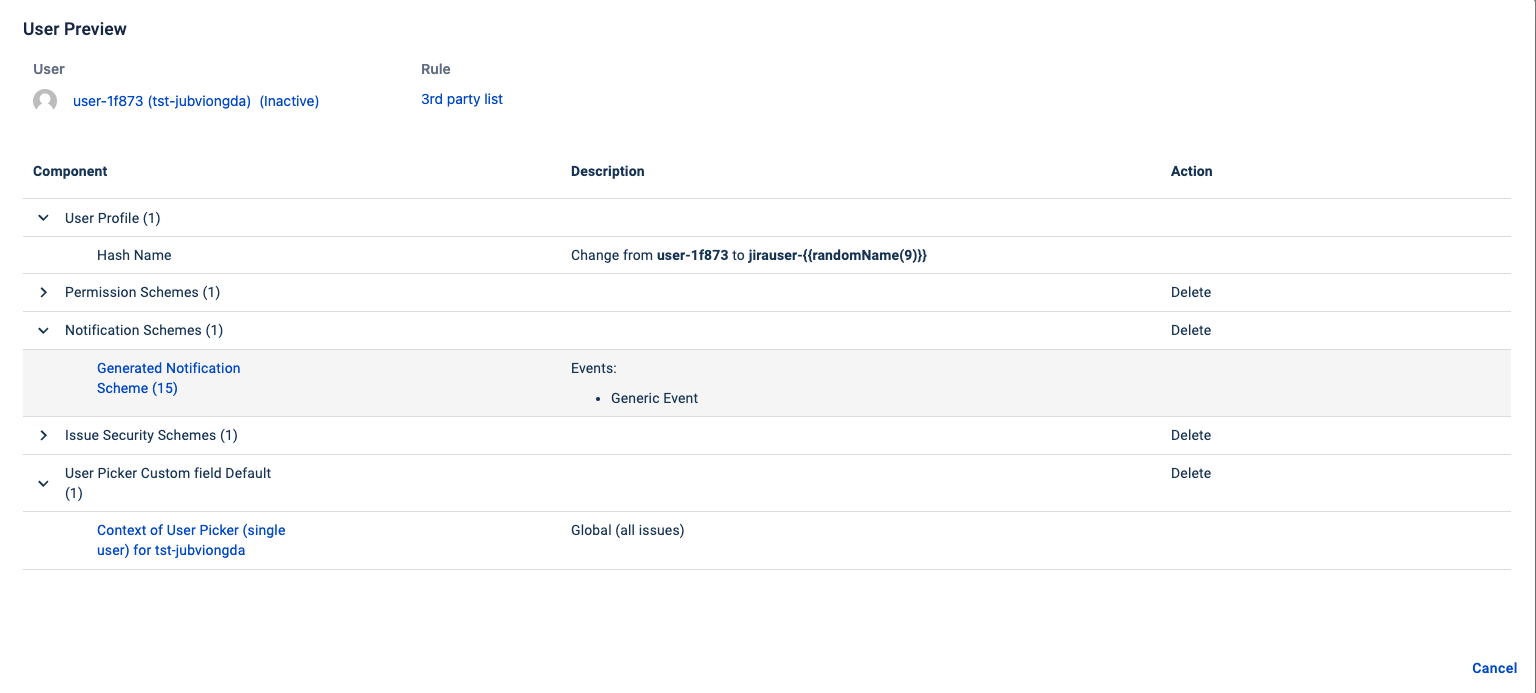Select the Hash Name row
This screenshot has width=1536, height=693.
click(x=134, y=255)
